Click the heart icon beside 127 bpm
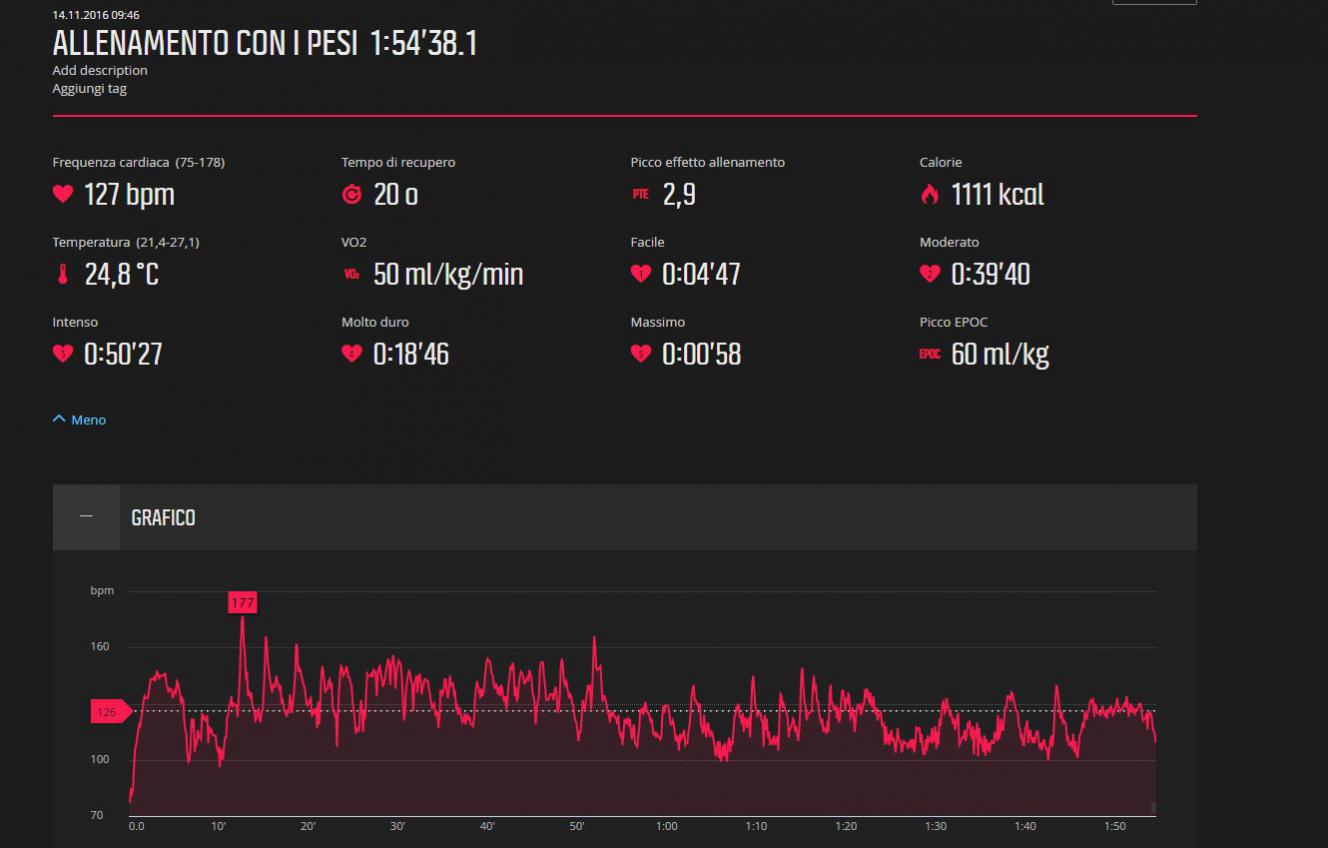The image size is (1328, 848). tap(63, 194)
